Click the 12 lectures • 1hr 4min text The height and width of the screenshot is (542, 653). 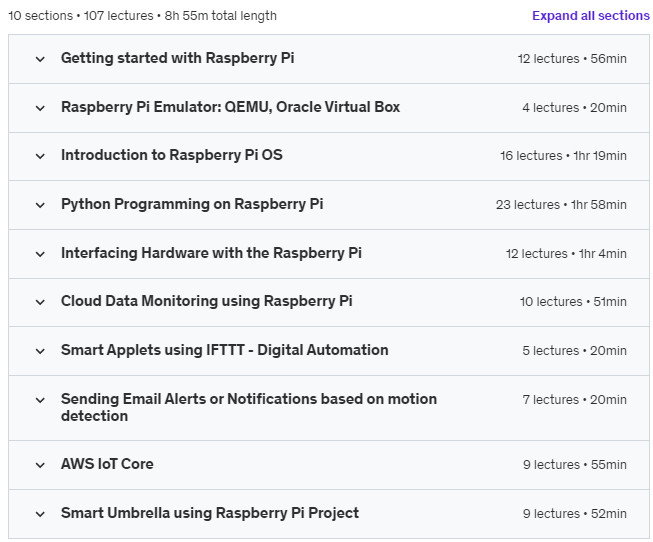tap(566, 254)
